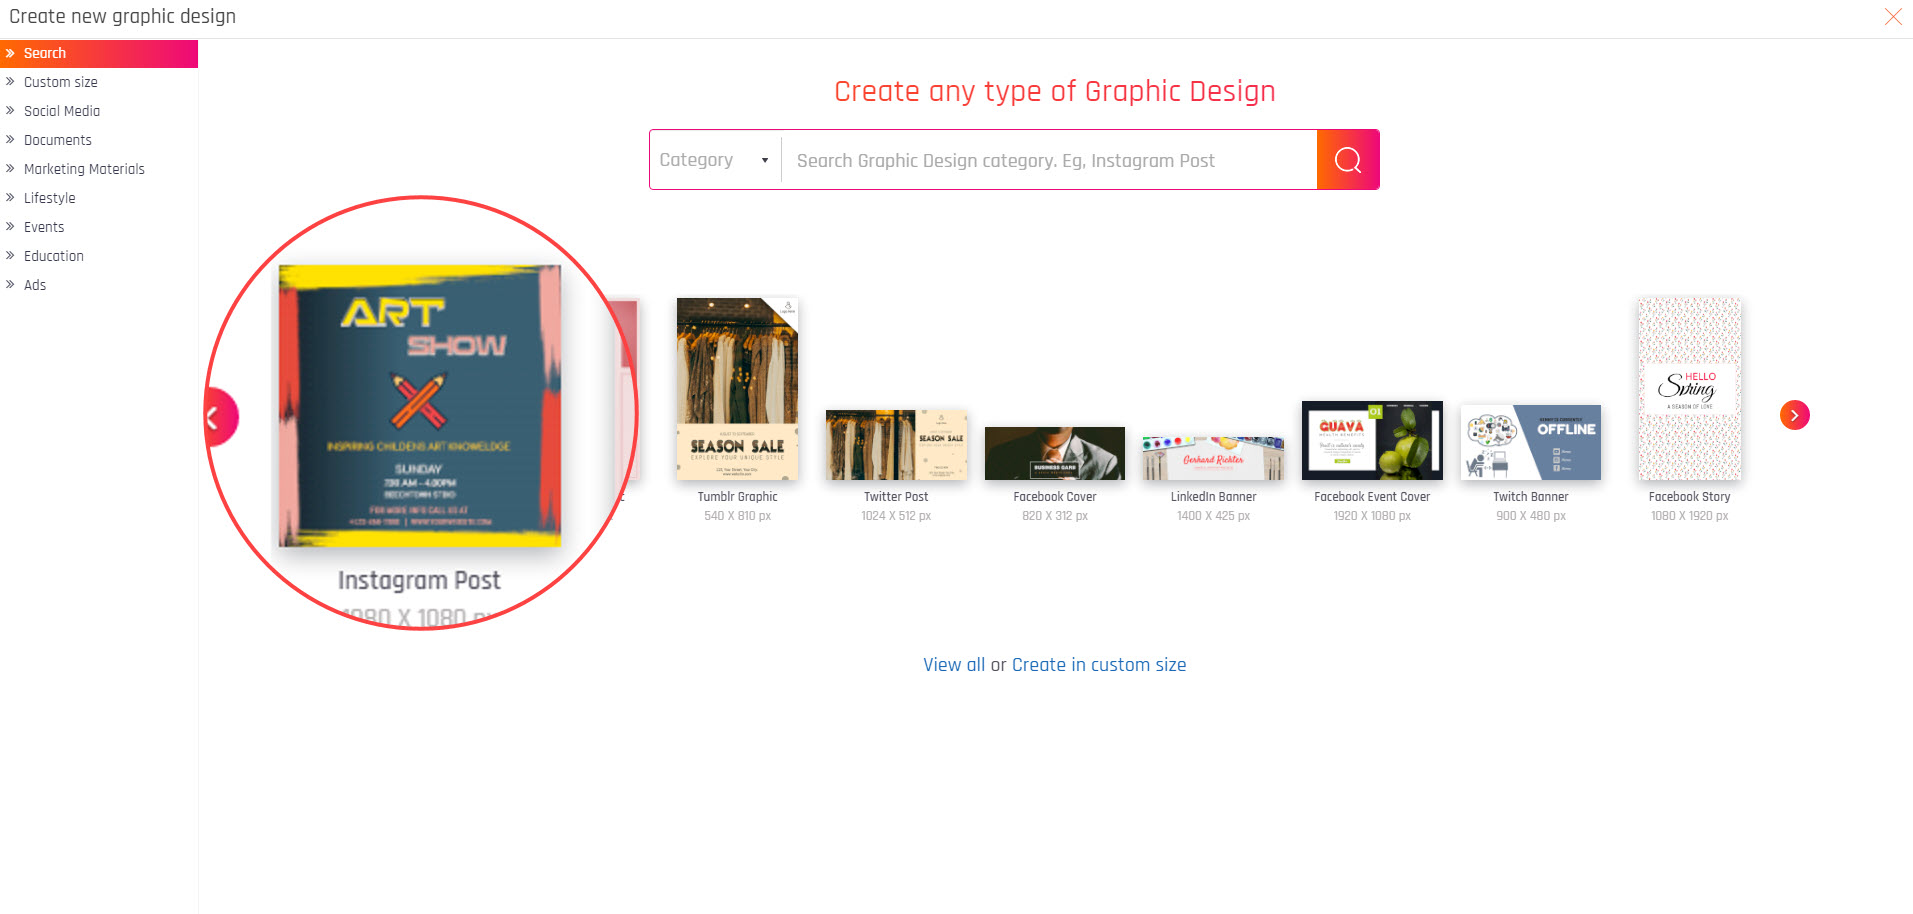This screenshot has height=914, width=1913.
Task: Select the Instagram Post art show template
Action: (419, 406)
